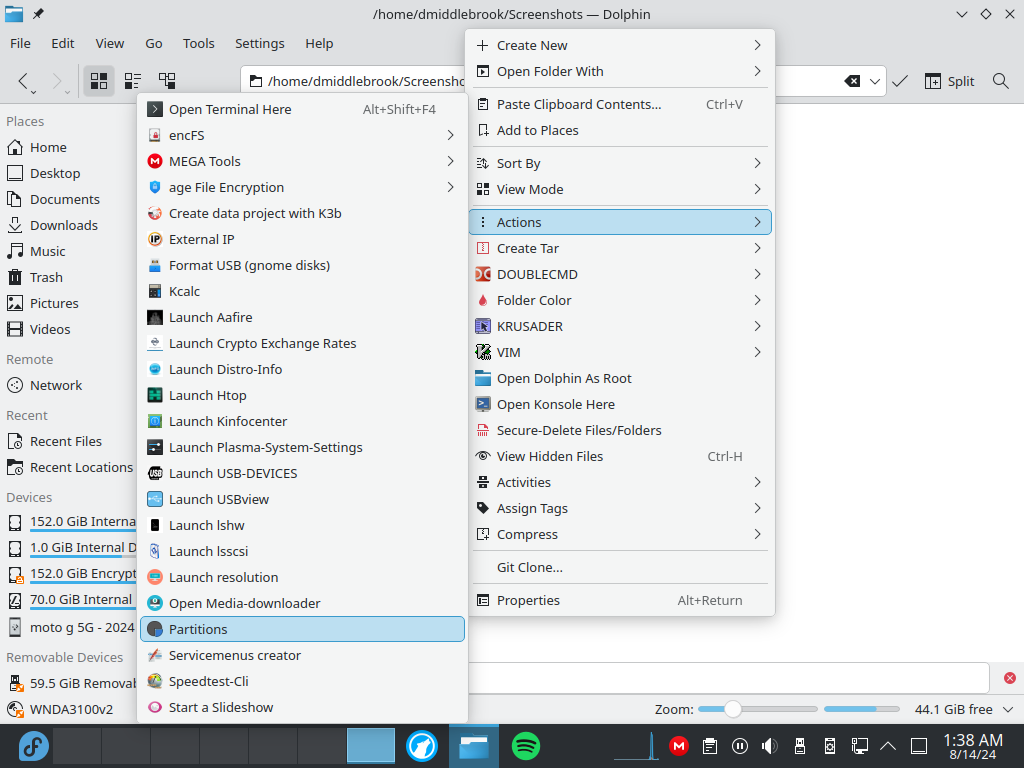Click Split view button
This screenshot has height=768, width=1024.
pos(950,81)
